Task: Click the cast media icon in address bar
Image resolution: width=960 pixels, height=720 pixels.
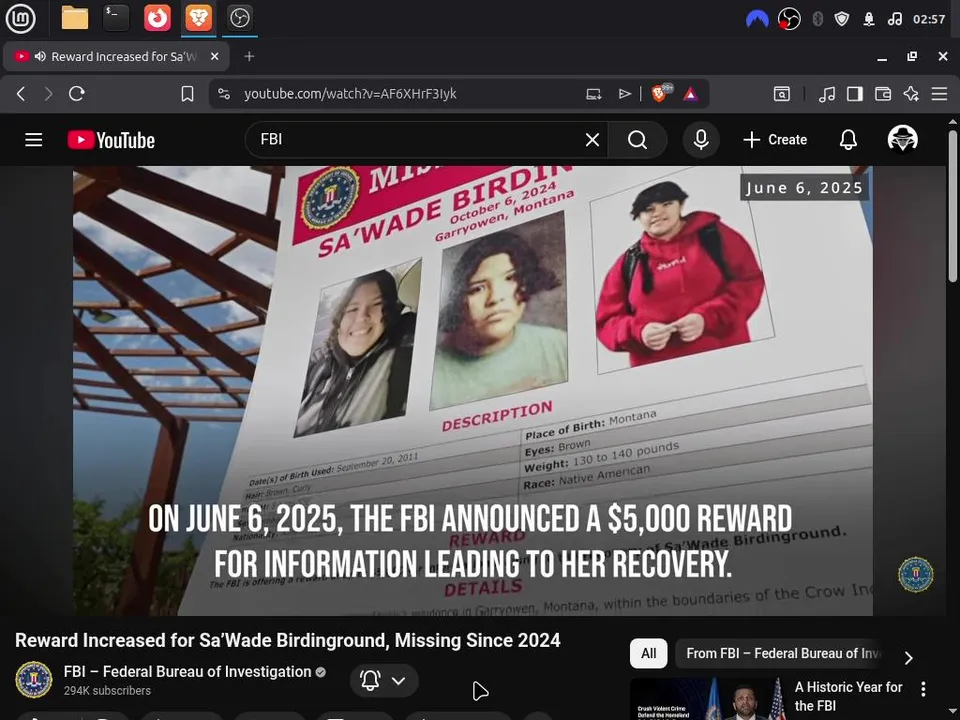Action: 594,94
